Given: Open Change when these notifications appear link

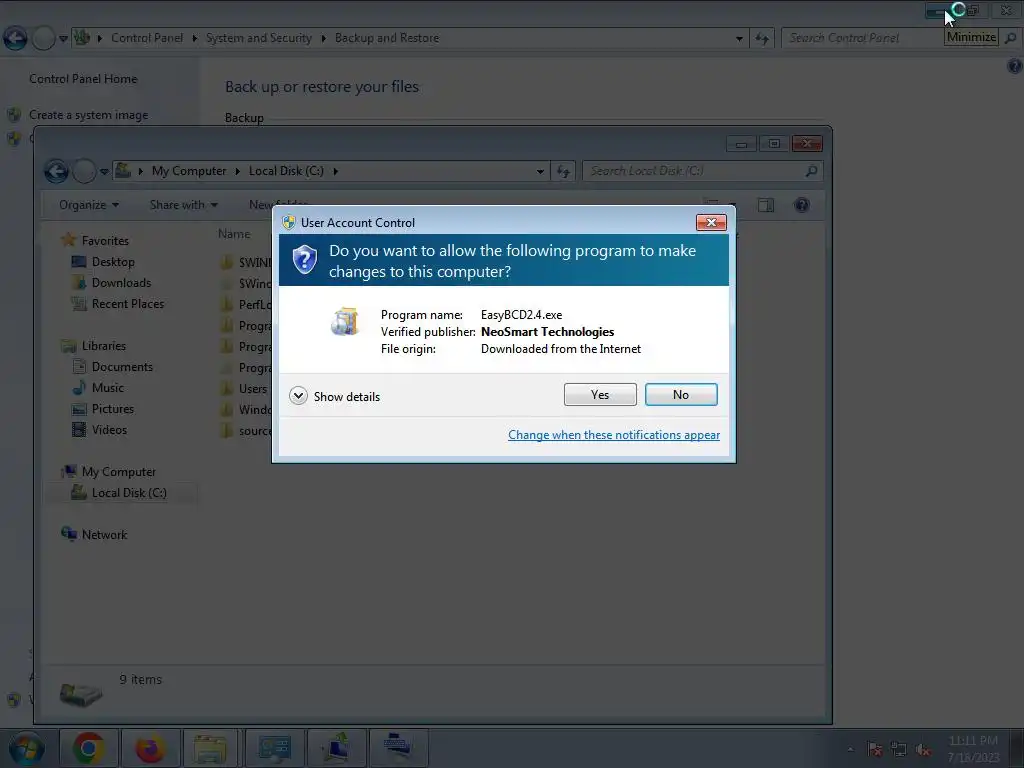Looking at the screenshot, I should click(x=614, y=435).
